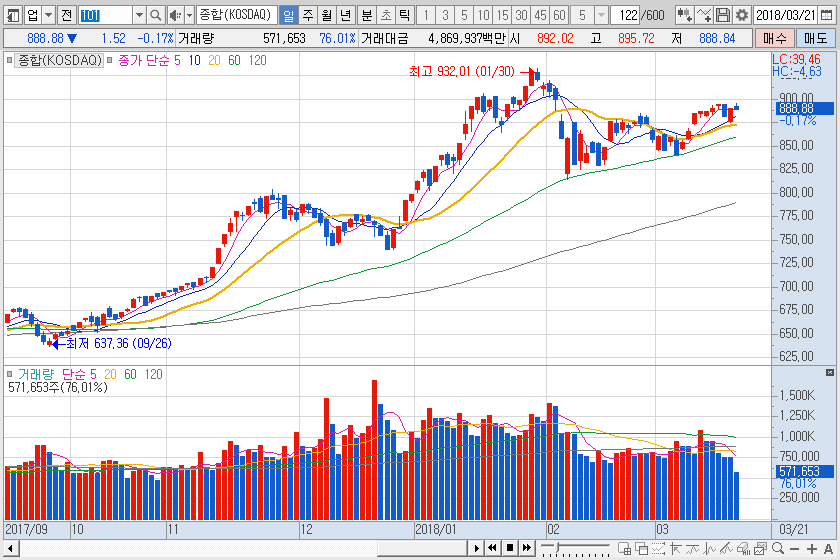Screen dimensions: 840x560
Task: Click the magnifier search icon beside code field
Action: [x=156, y=15]
